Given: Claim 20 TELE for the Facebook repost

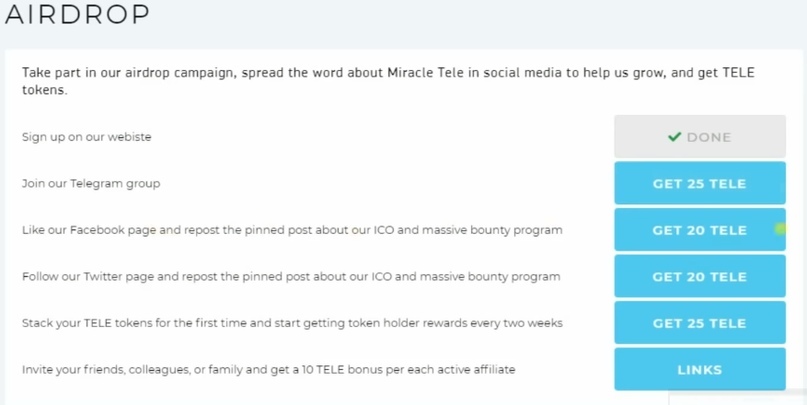Looking at the screenshot, I should [699, 230].
